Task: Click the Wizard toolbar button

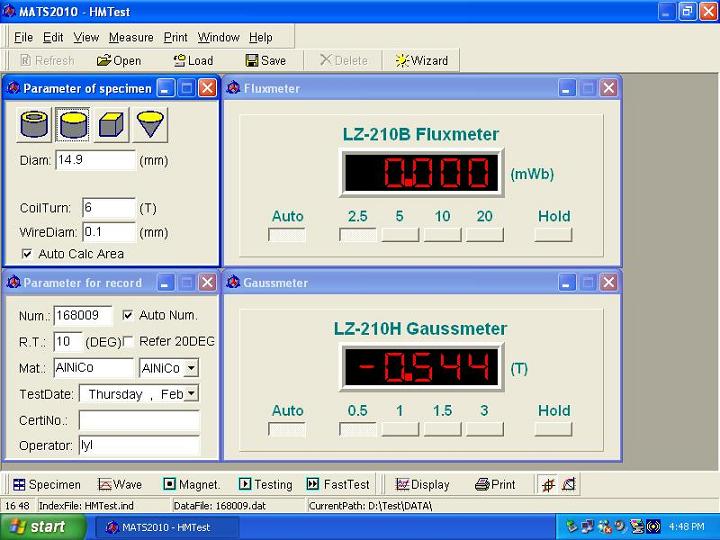Action: click(x=421, y=60)
